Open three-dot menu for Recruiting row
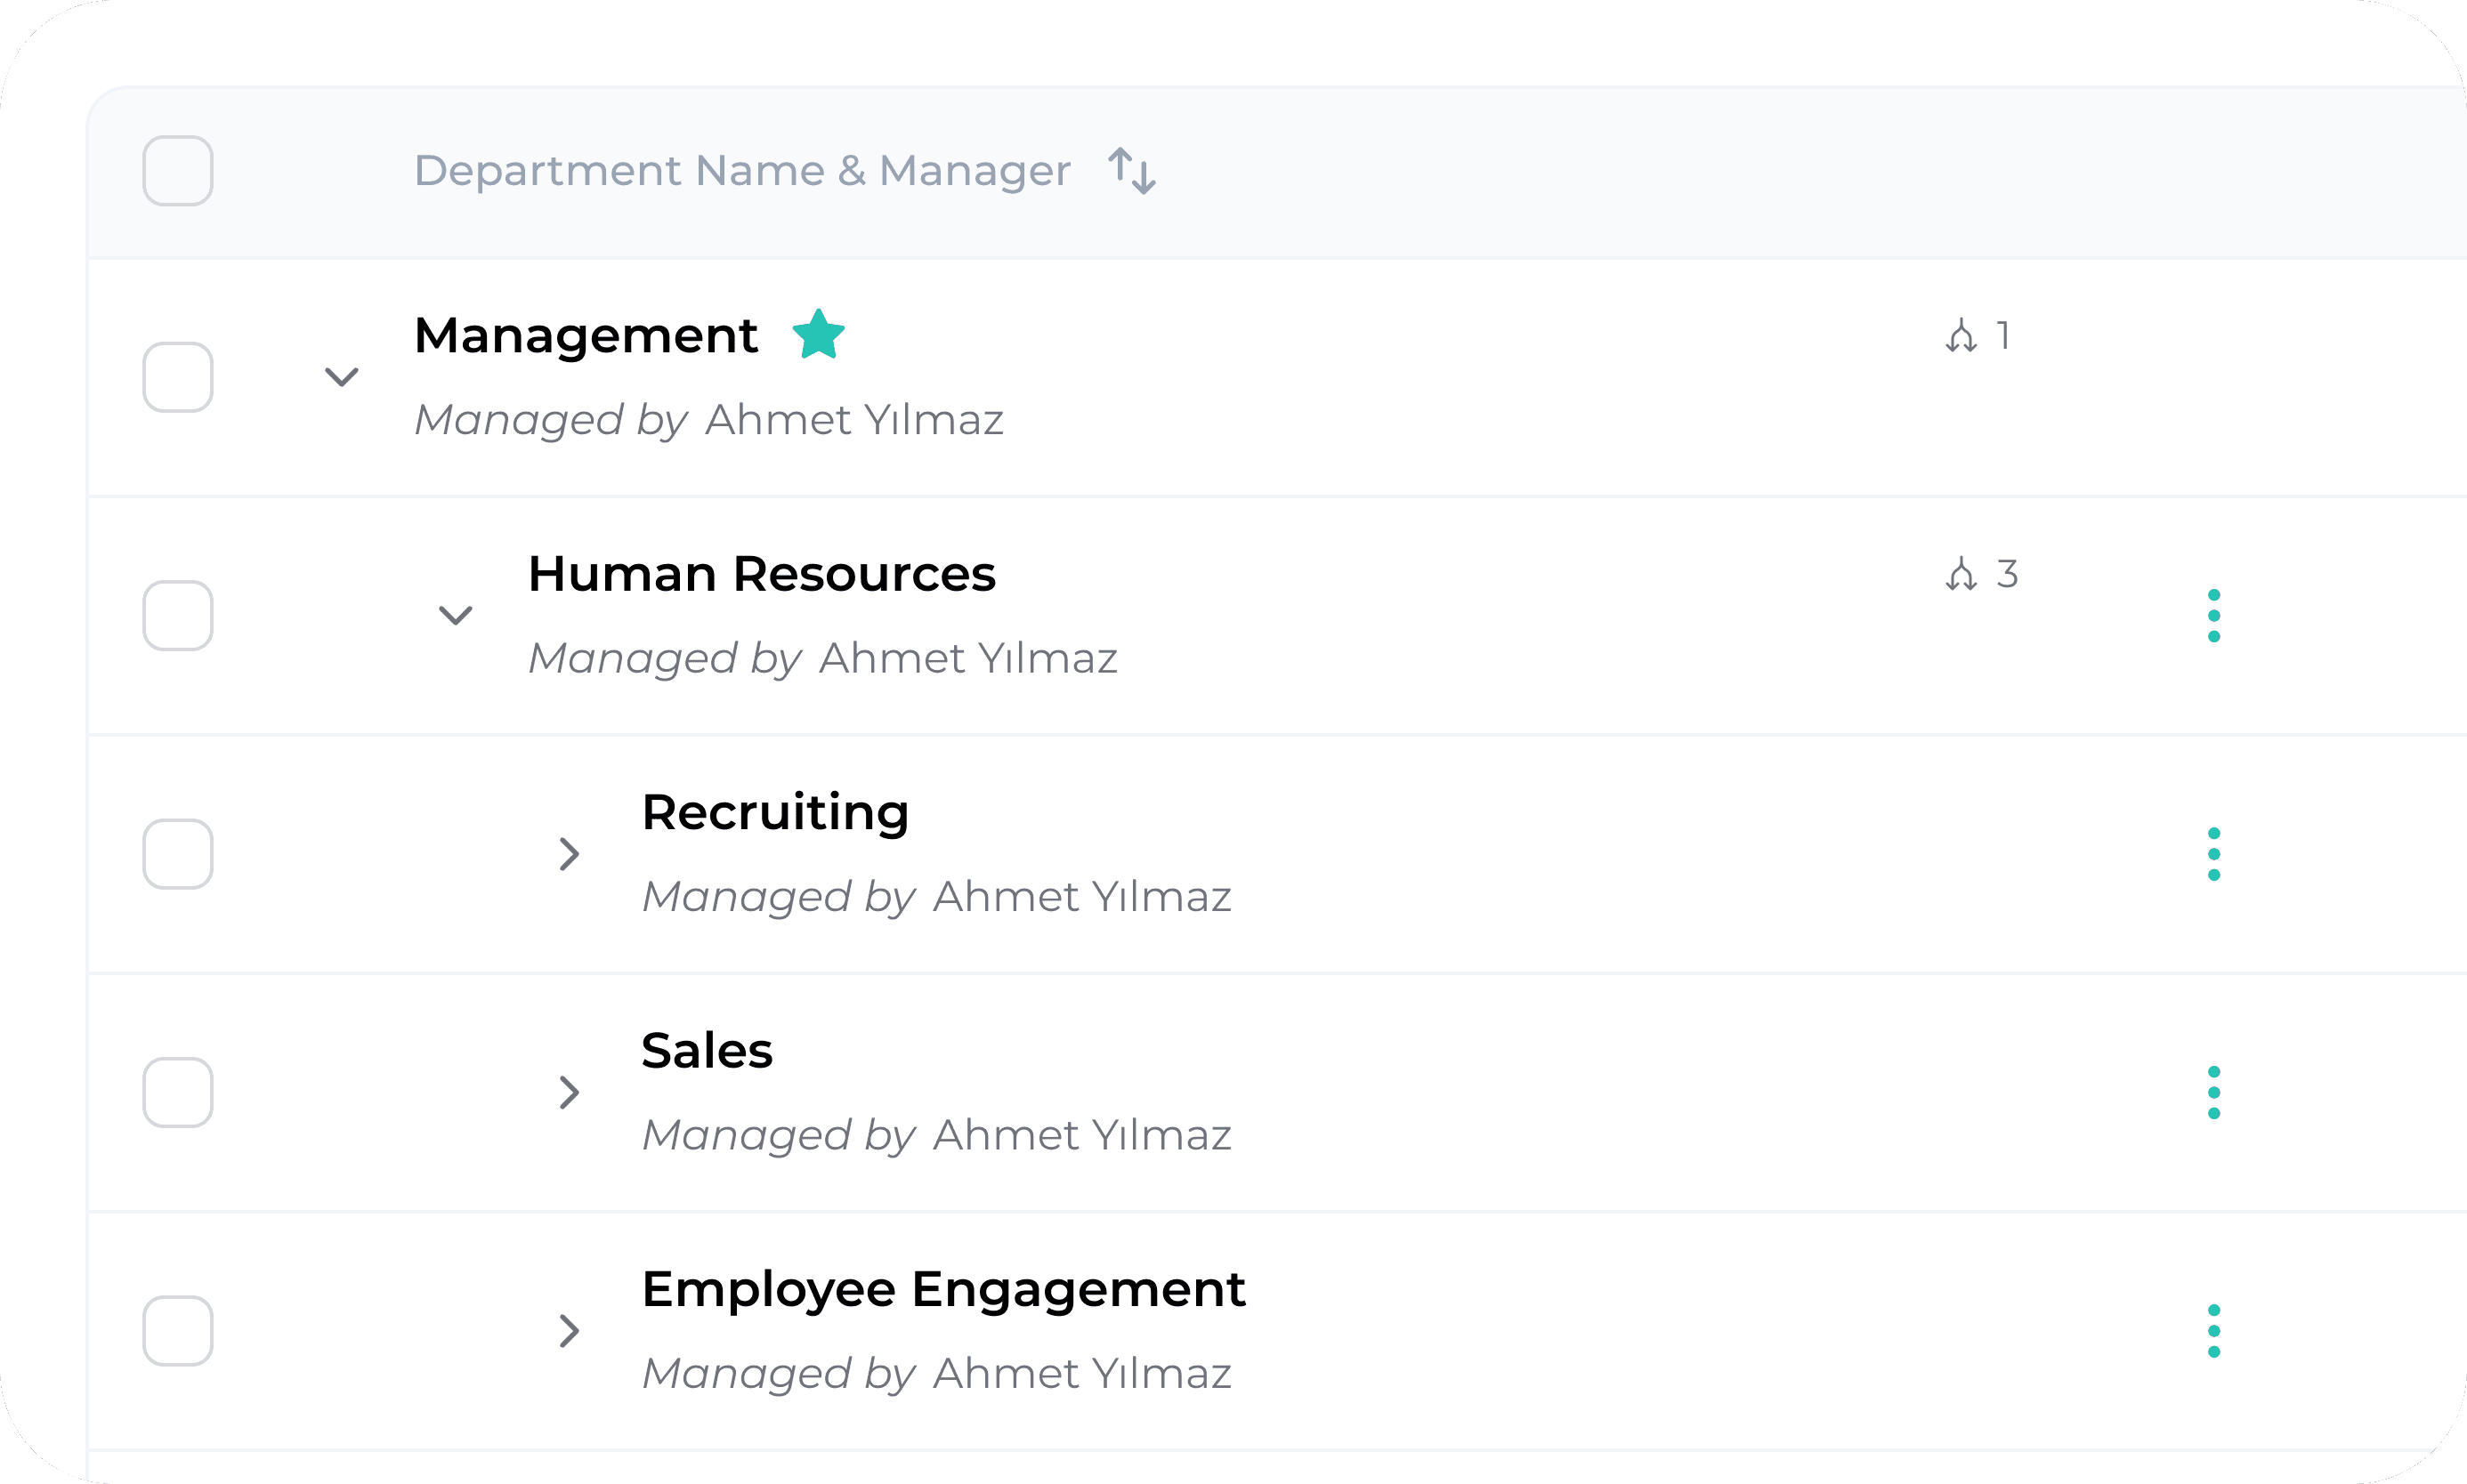This screenshot has height=1484, width=2467. [2213, 854]
